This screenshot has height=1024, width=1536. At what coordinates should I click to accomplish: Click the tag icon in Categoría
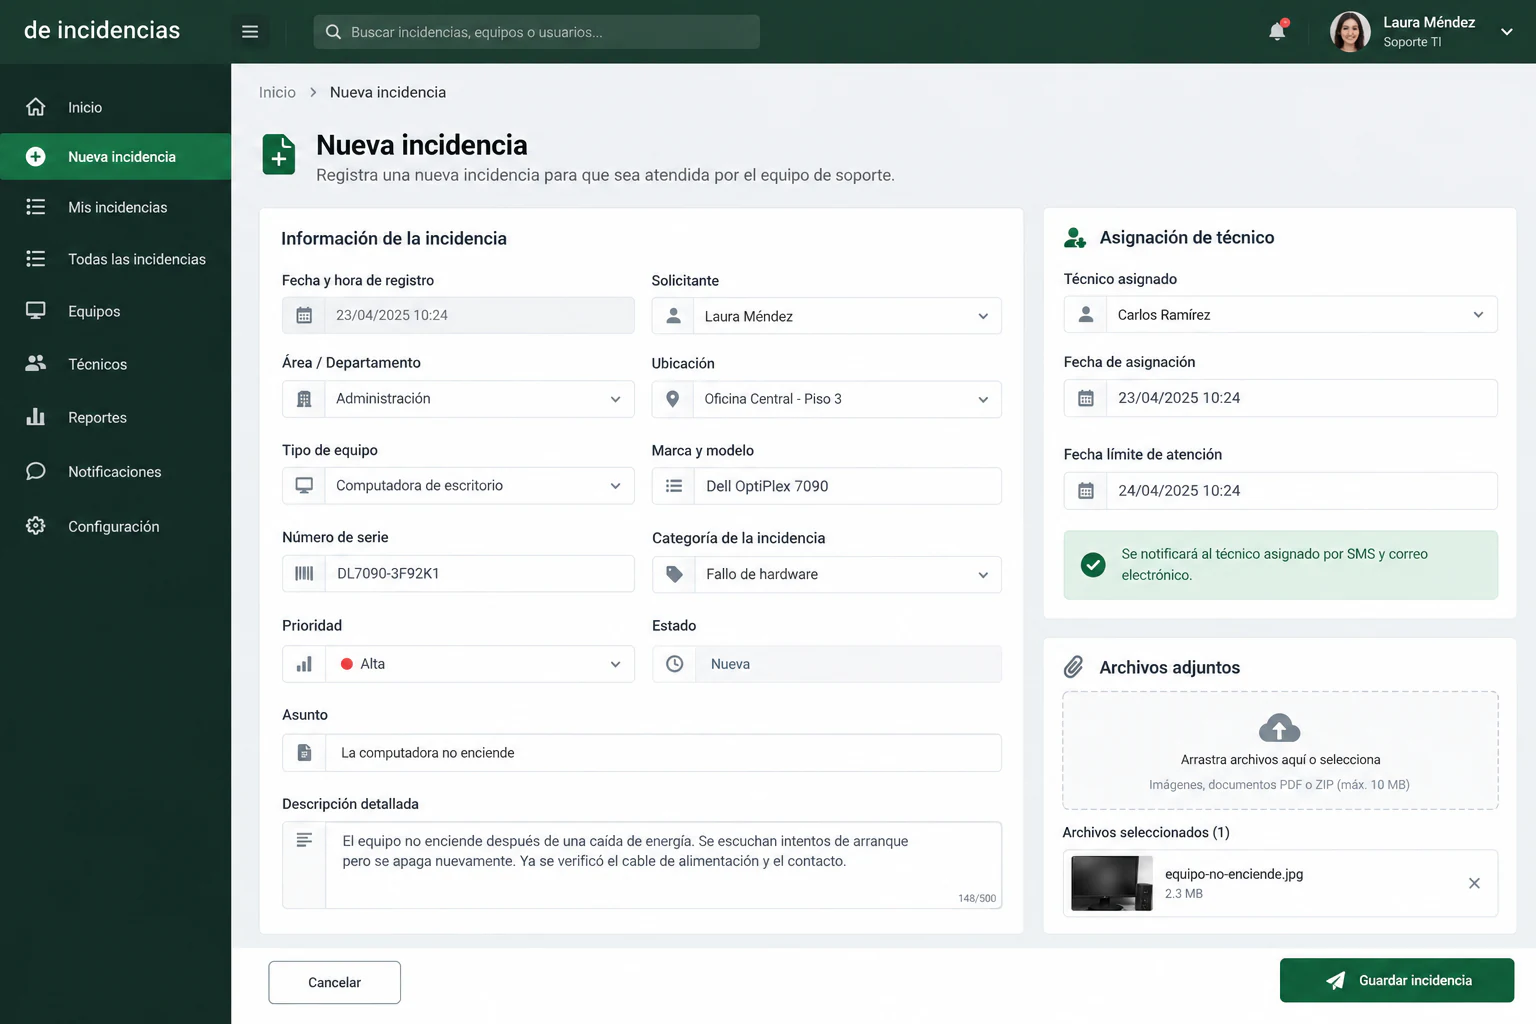[x=674, y=574]
